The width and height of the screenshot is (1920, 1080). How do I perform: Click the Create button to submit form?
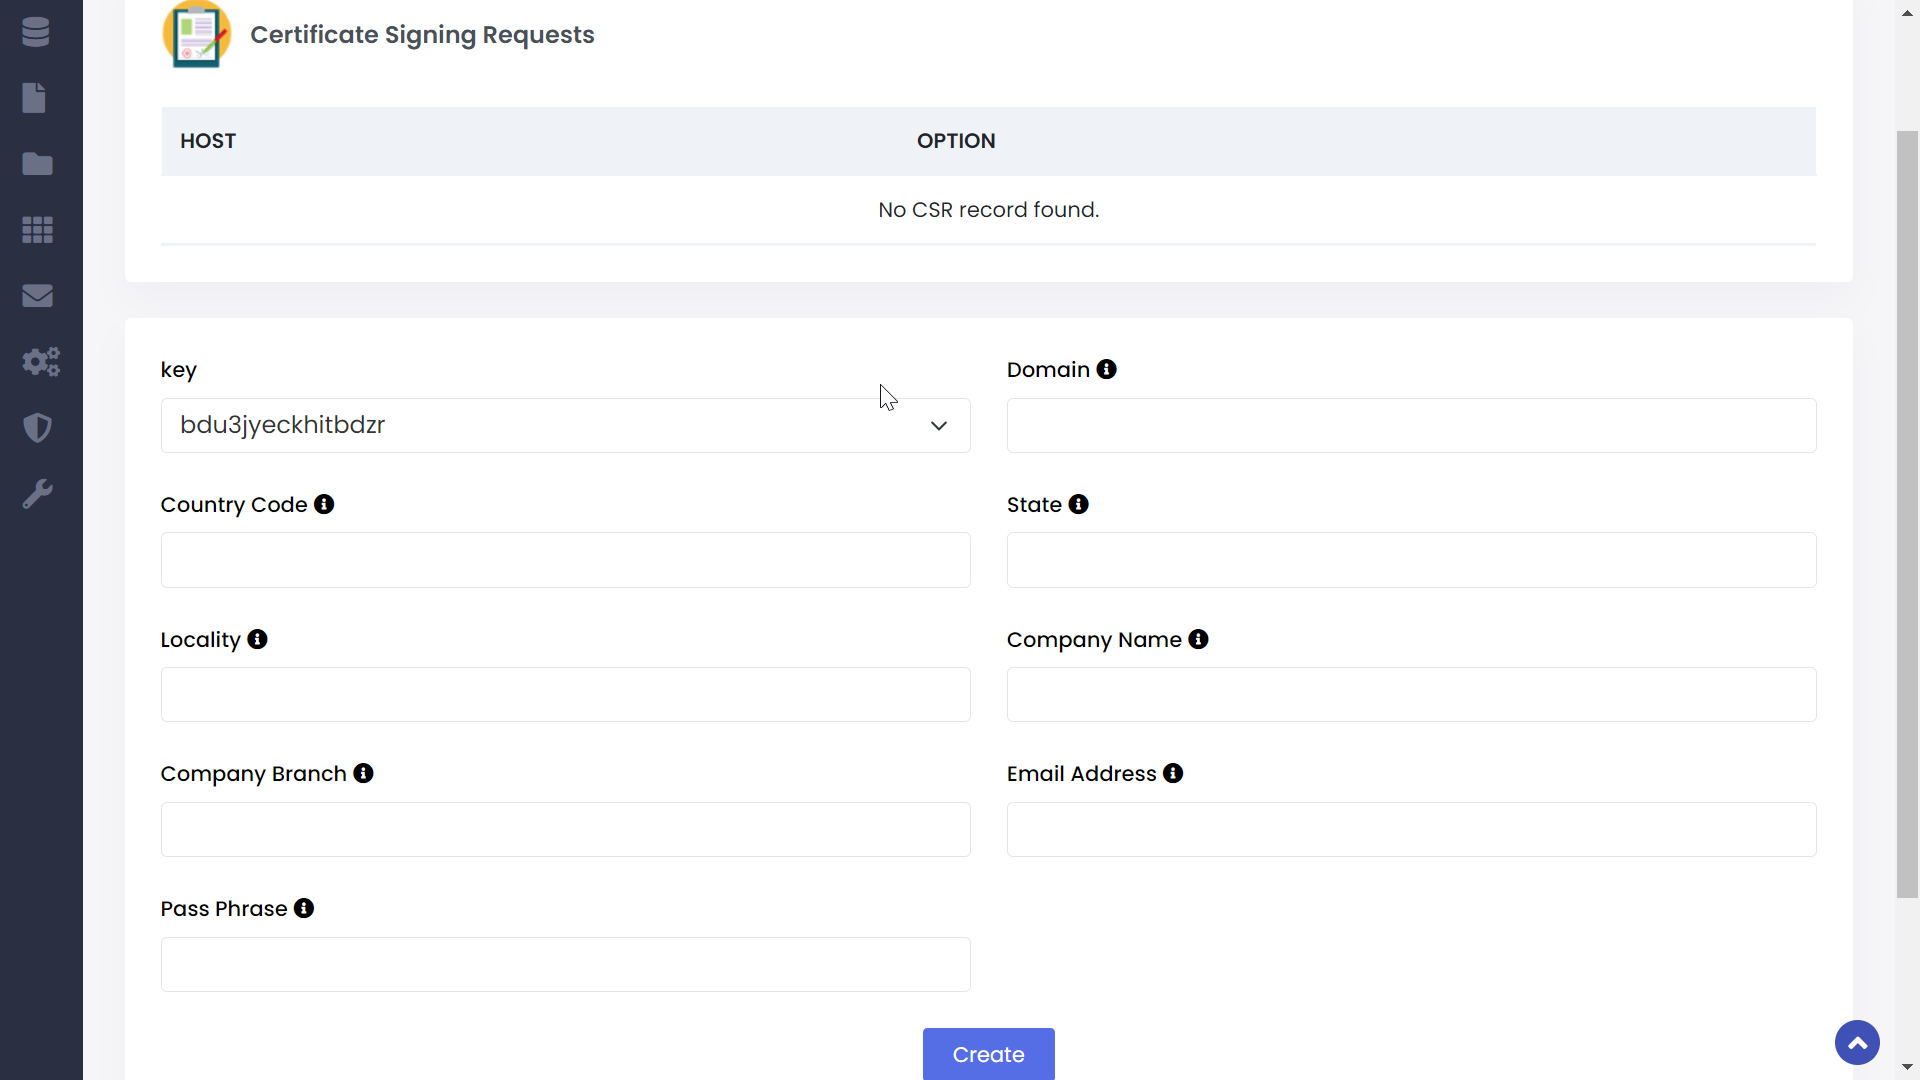click(x=989, y=1055)
